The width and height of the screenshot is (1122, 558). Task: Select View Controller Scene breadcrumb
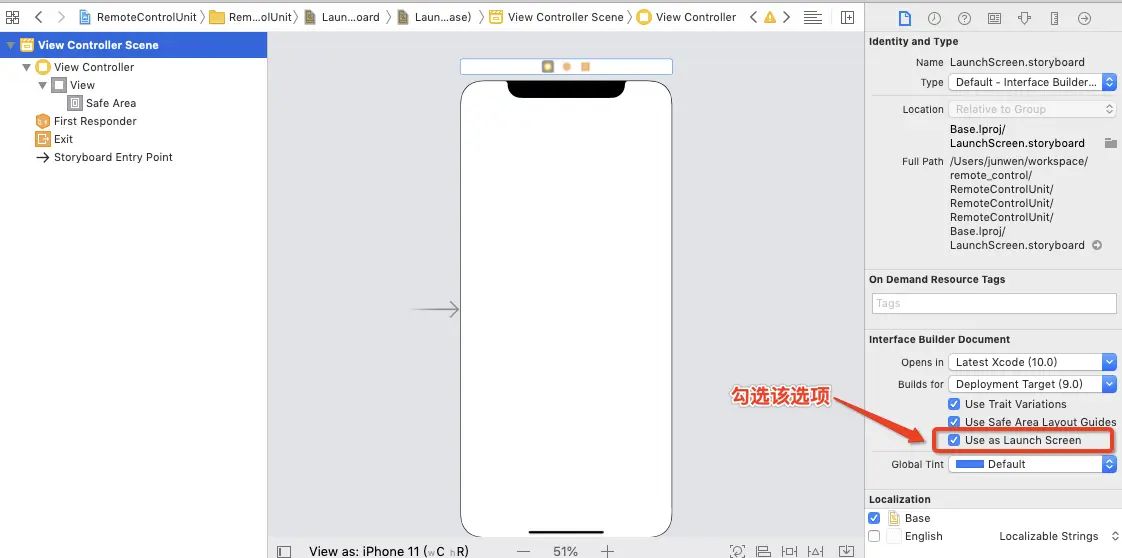pyautogui.click(x=557, y=17)
